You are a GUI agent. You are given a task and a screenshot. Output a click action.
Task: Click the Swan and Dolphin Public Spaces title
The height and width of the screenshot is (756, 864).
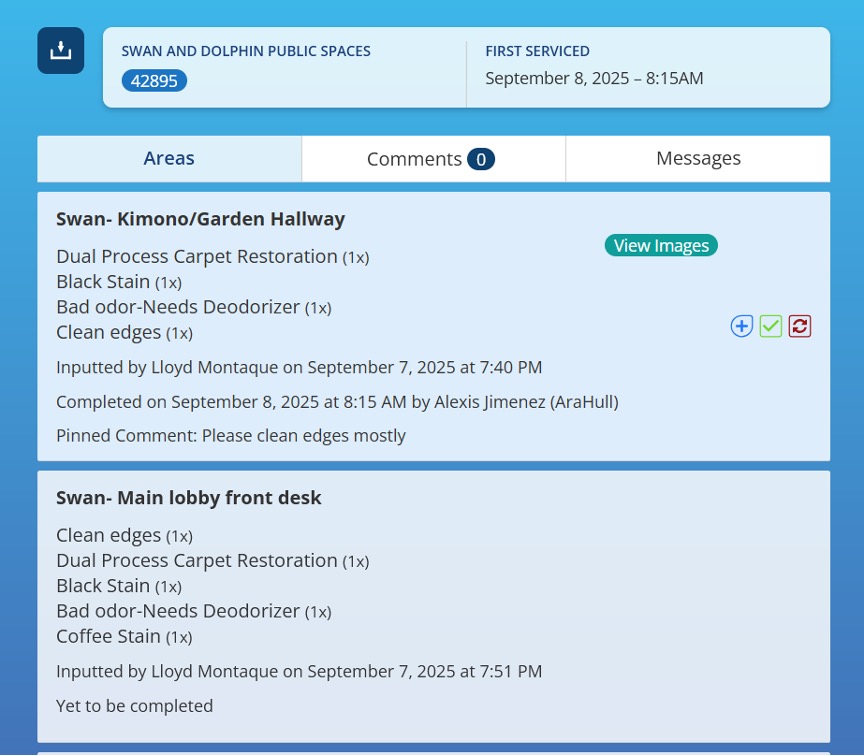(246, 51)
